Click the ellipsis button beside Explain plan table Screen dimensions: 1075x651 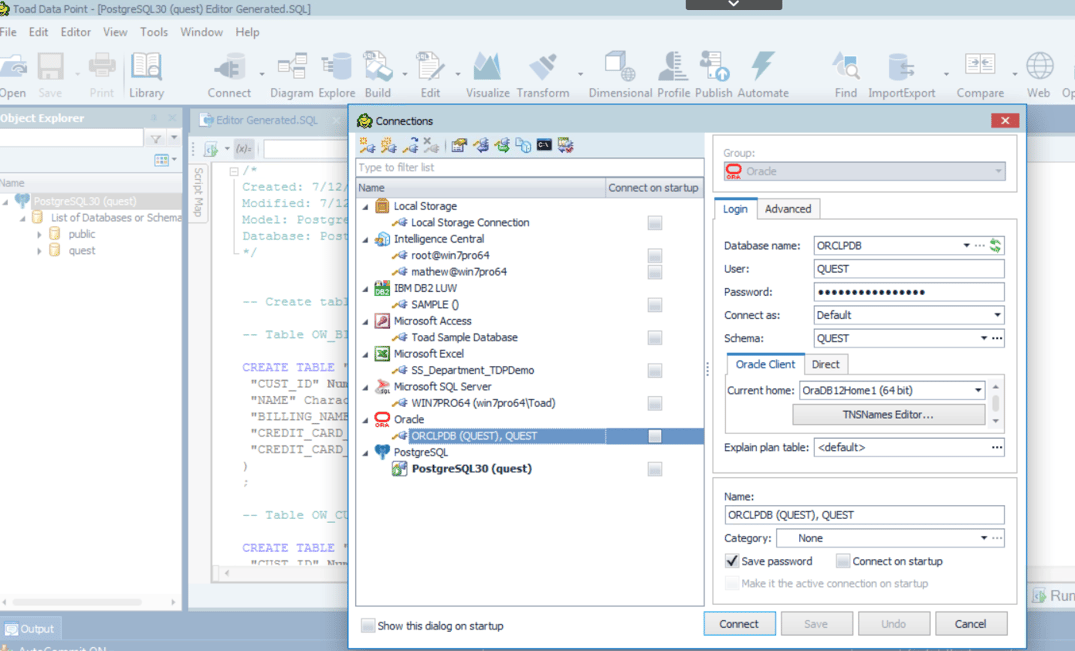pos(997,447)
